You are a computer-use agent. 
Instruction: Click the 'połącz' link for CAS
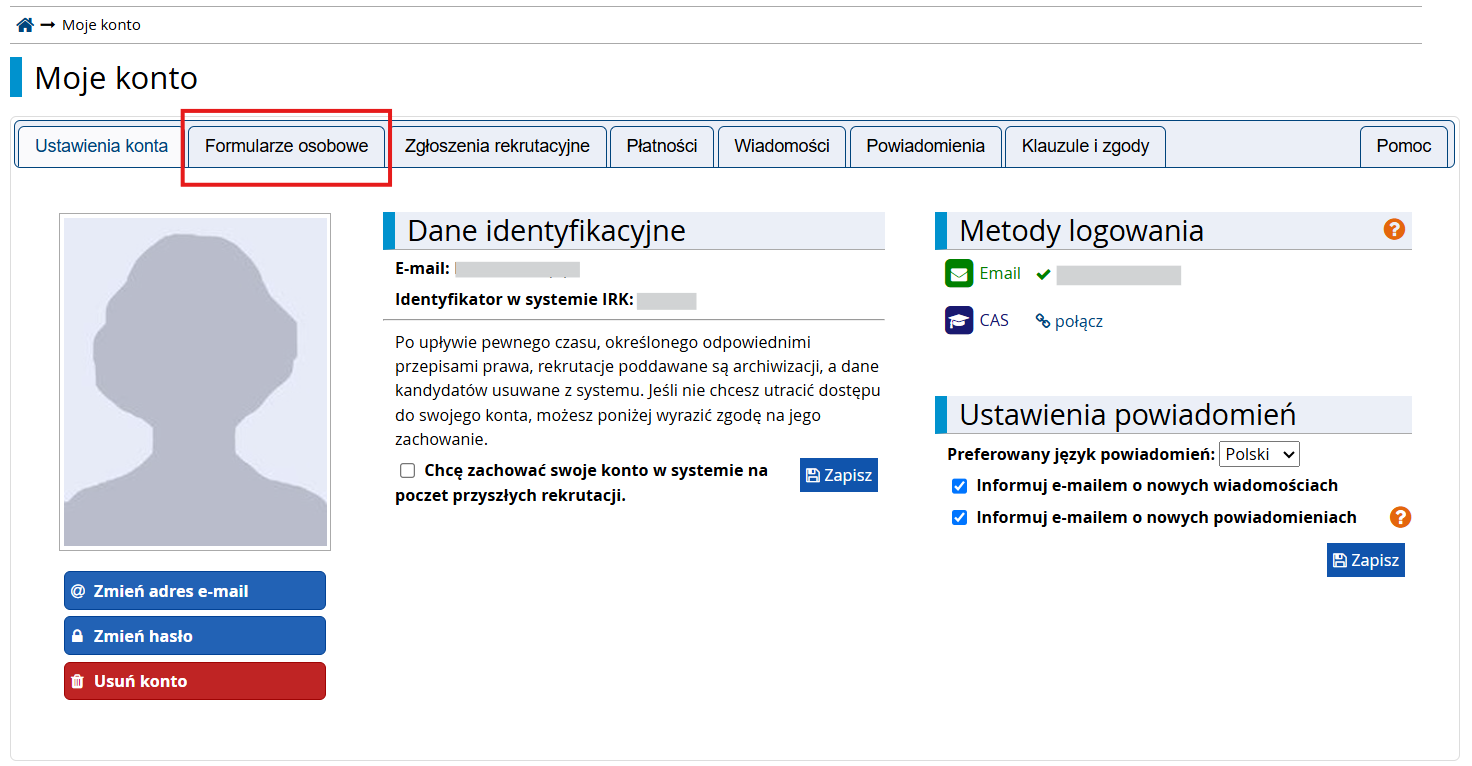1069,321
